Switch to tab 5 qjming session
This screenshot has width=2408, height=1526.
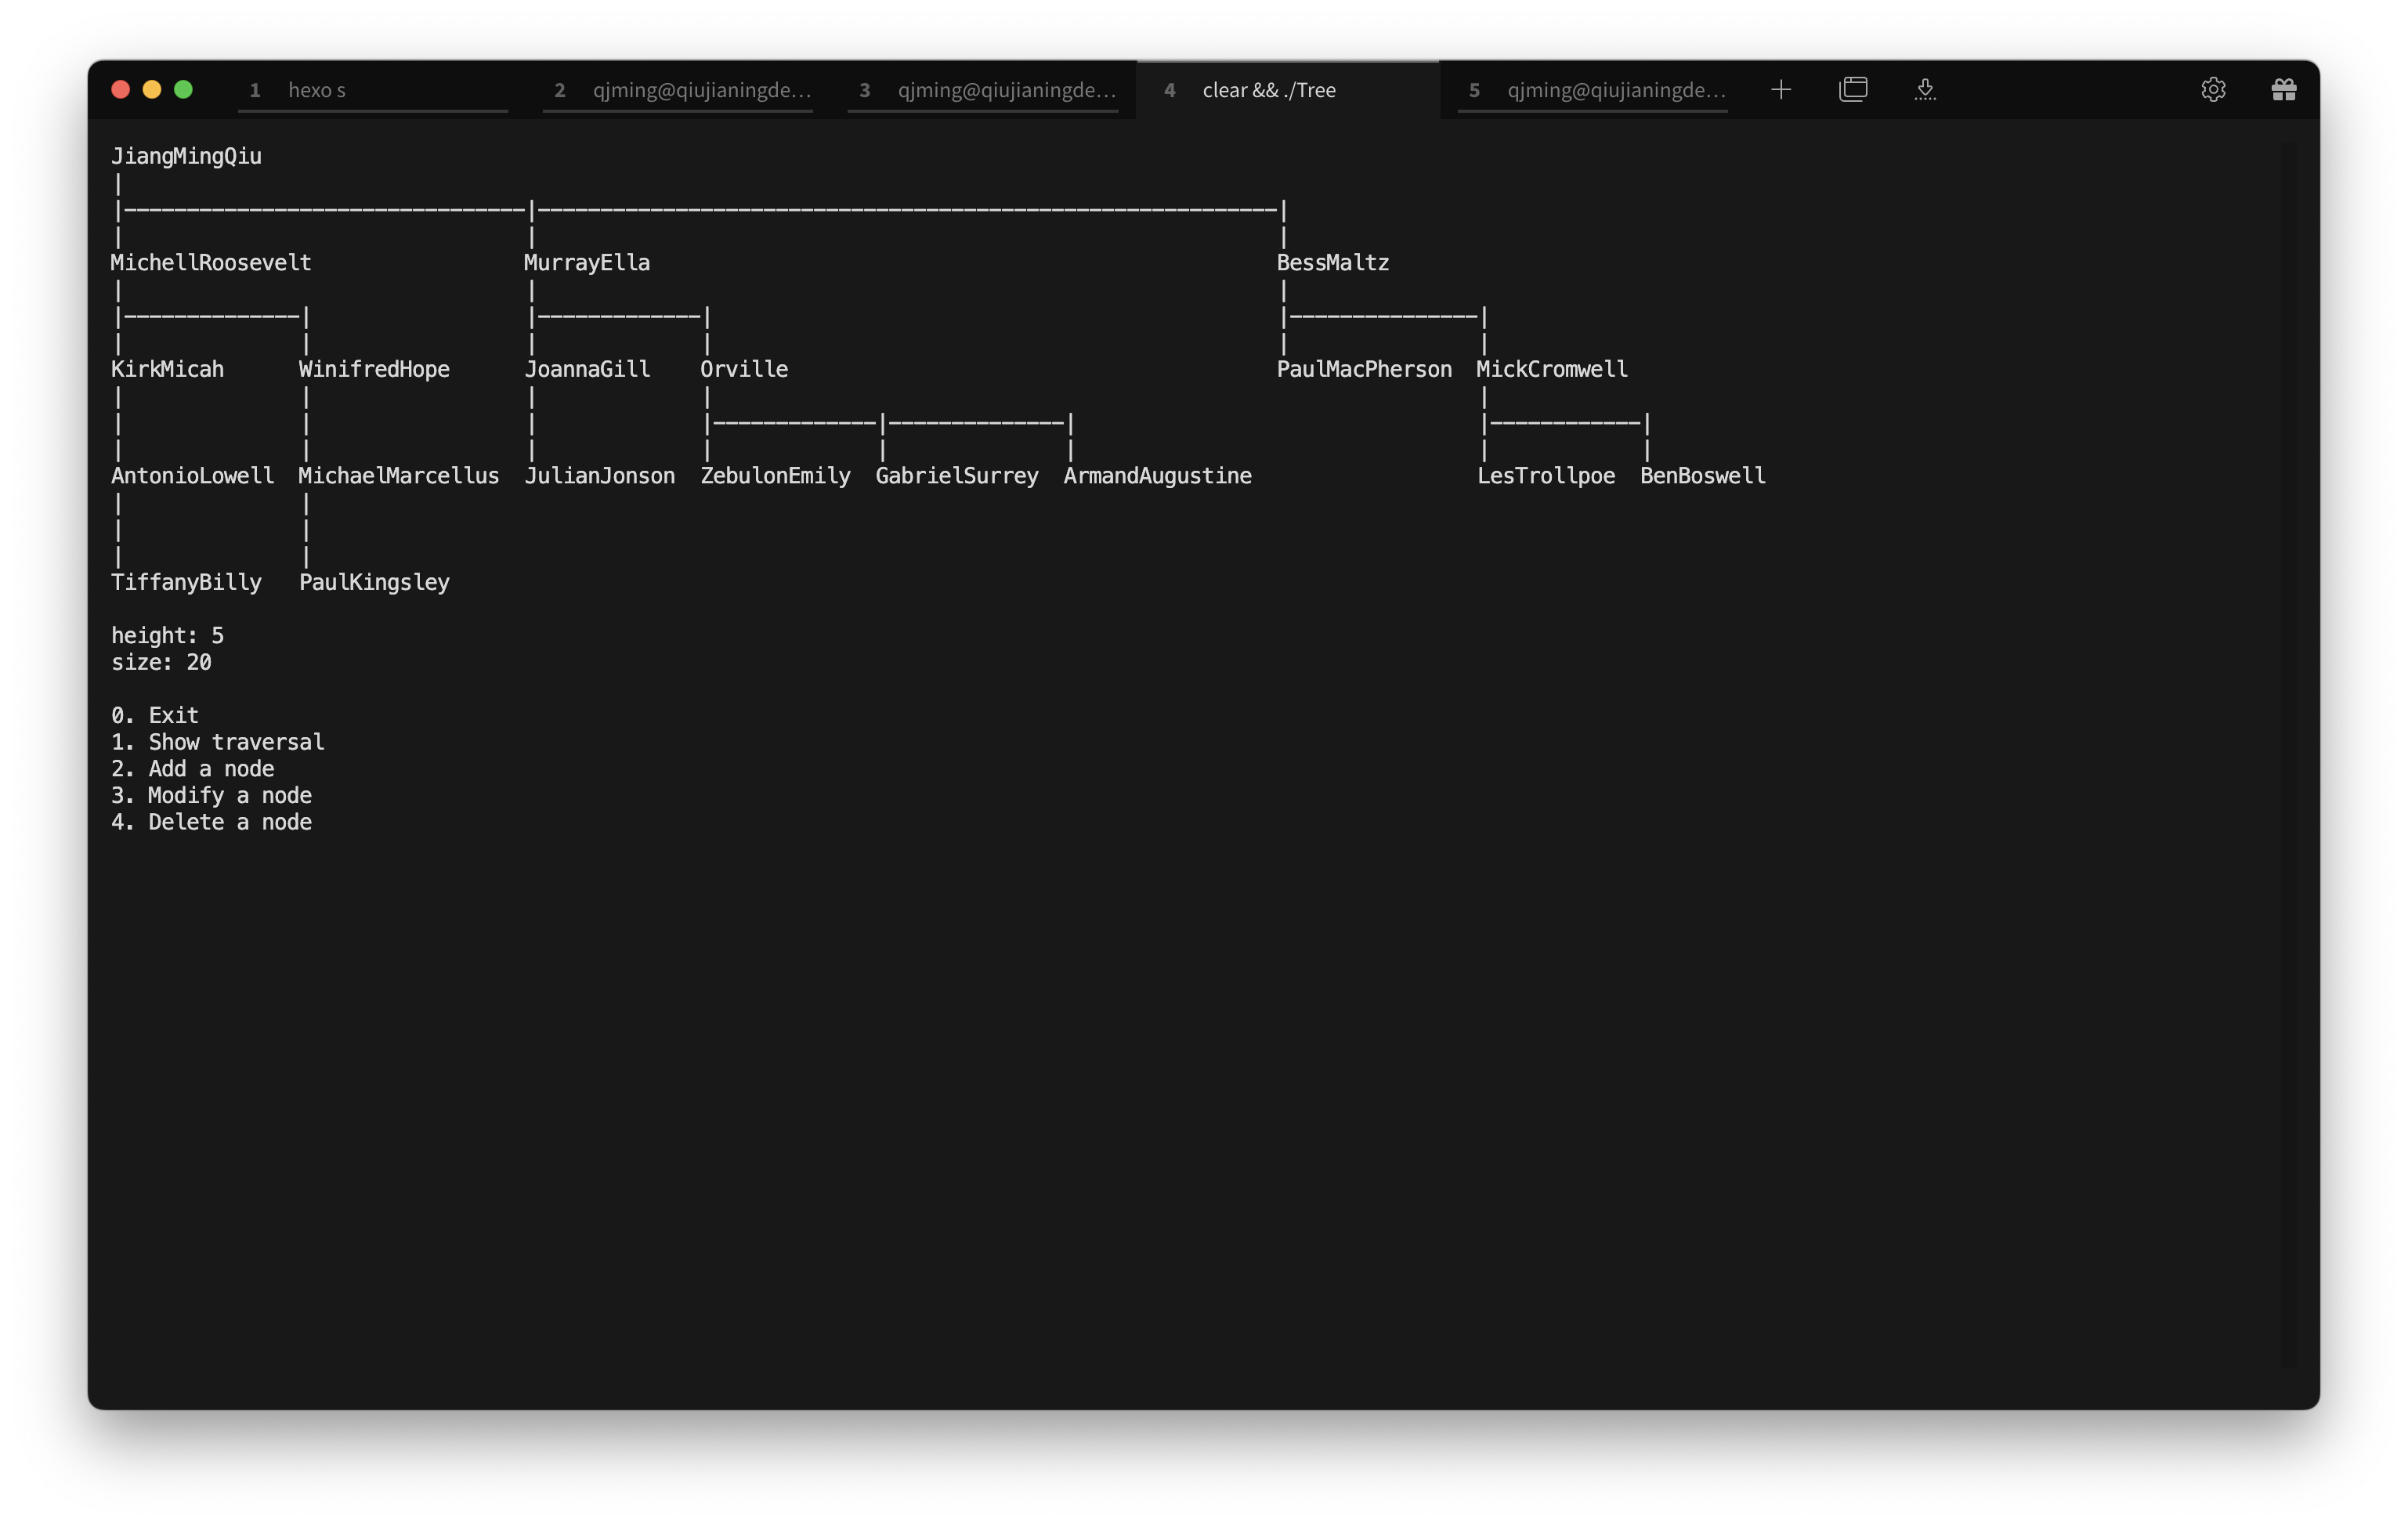(1593, 90)
